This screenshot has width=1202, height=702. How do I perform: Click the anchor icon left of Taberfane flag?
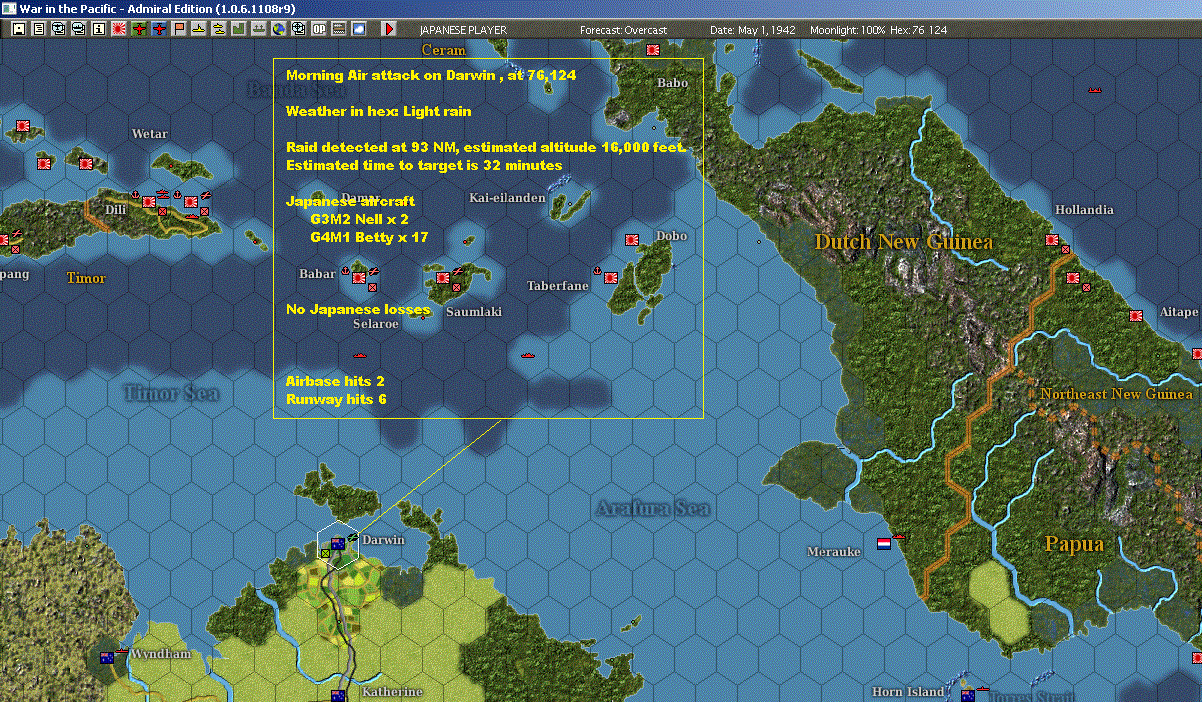[597, 270]
